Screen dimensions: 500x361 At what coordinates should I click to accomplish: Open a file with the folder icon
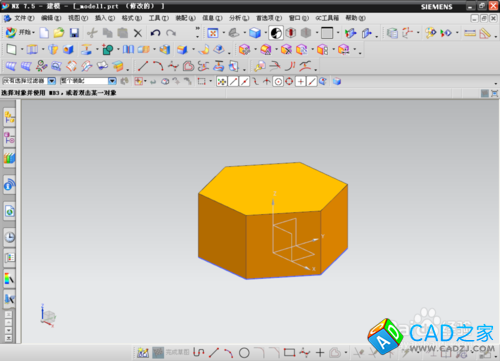pos(59,33)
